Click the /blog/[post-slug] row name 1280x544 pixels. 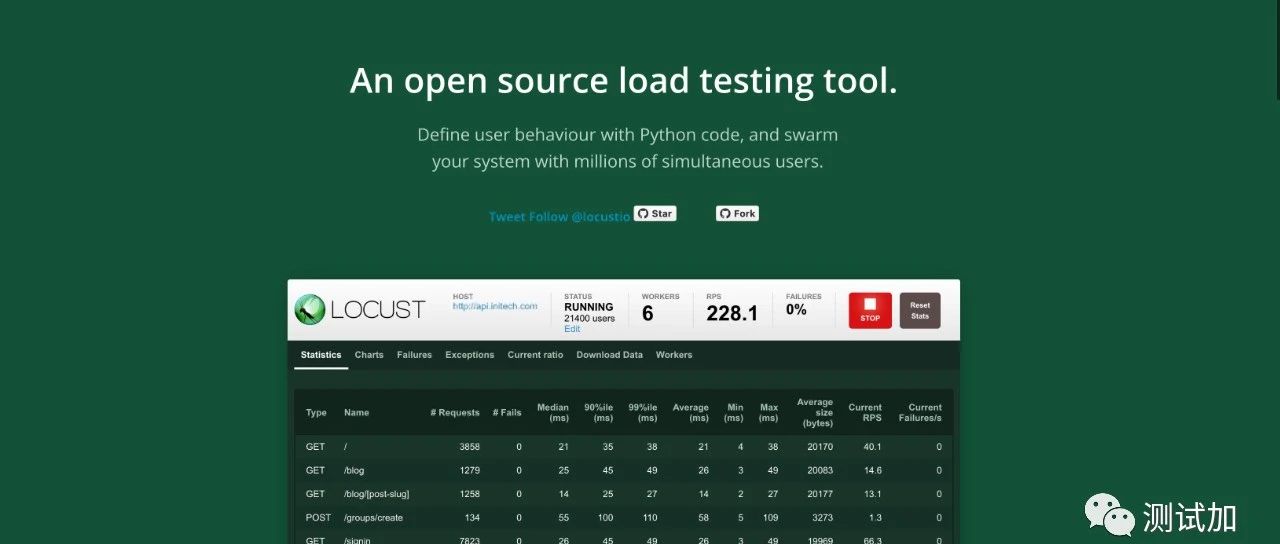(376, 494)
